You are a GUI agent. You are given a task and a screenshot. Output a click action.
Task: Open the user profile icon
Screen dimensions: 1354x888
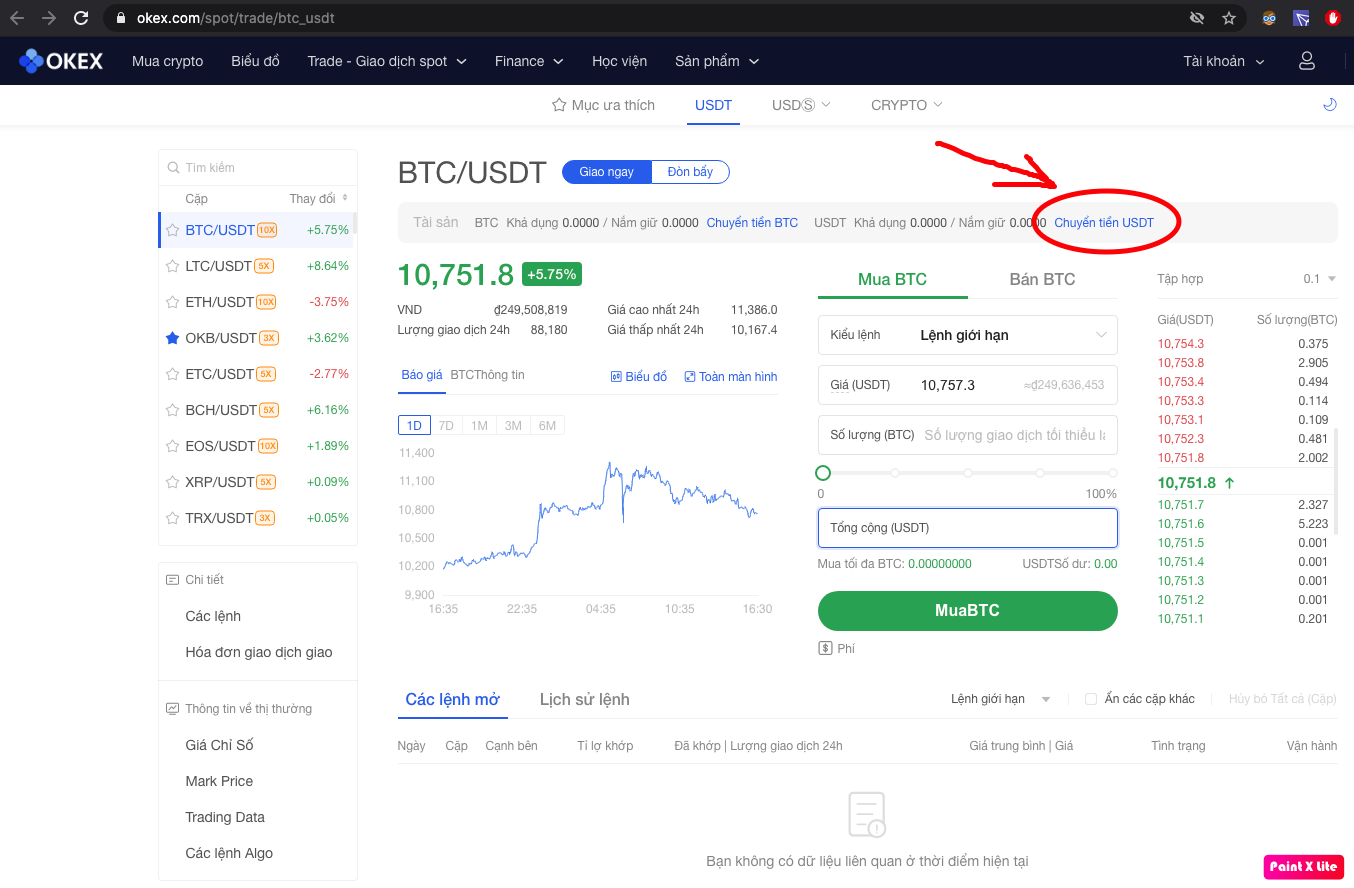click(x=1307, y=61)
